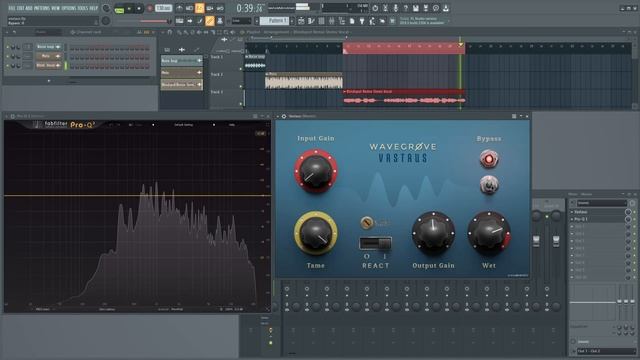This screenshot has width=640, height=360.
Task: Click the chat bubble icon in top toolbar
Action: tap(436, 8)
